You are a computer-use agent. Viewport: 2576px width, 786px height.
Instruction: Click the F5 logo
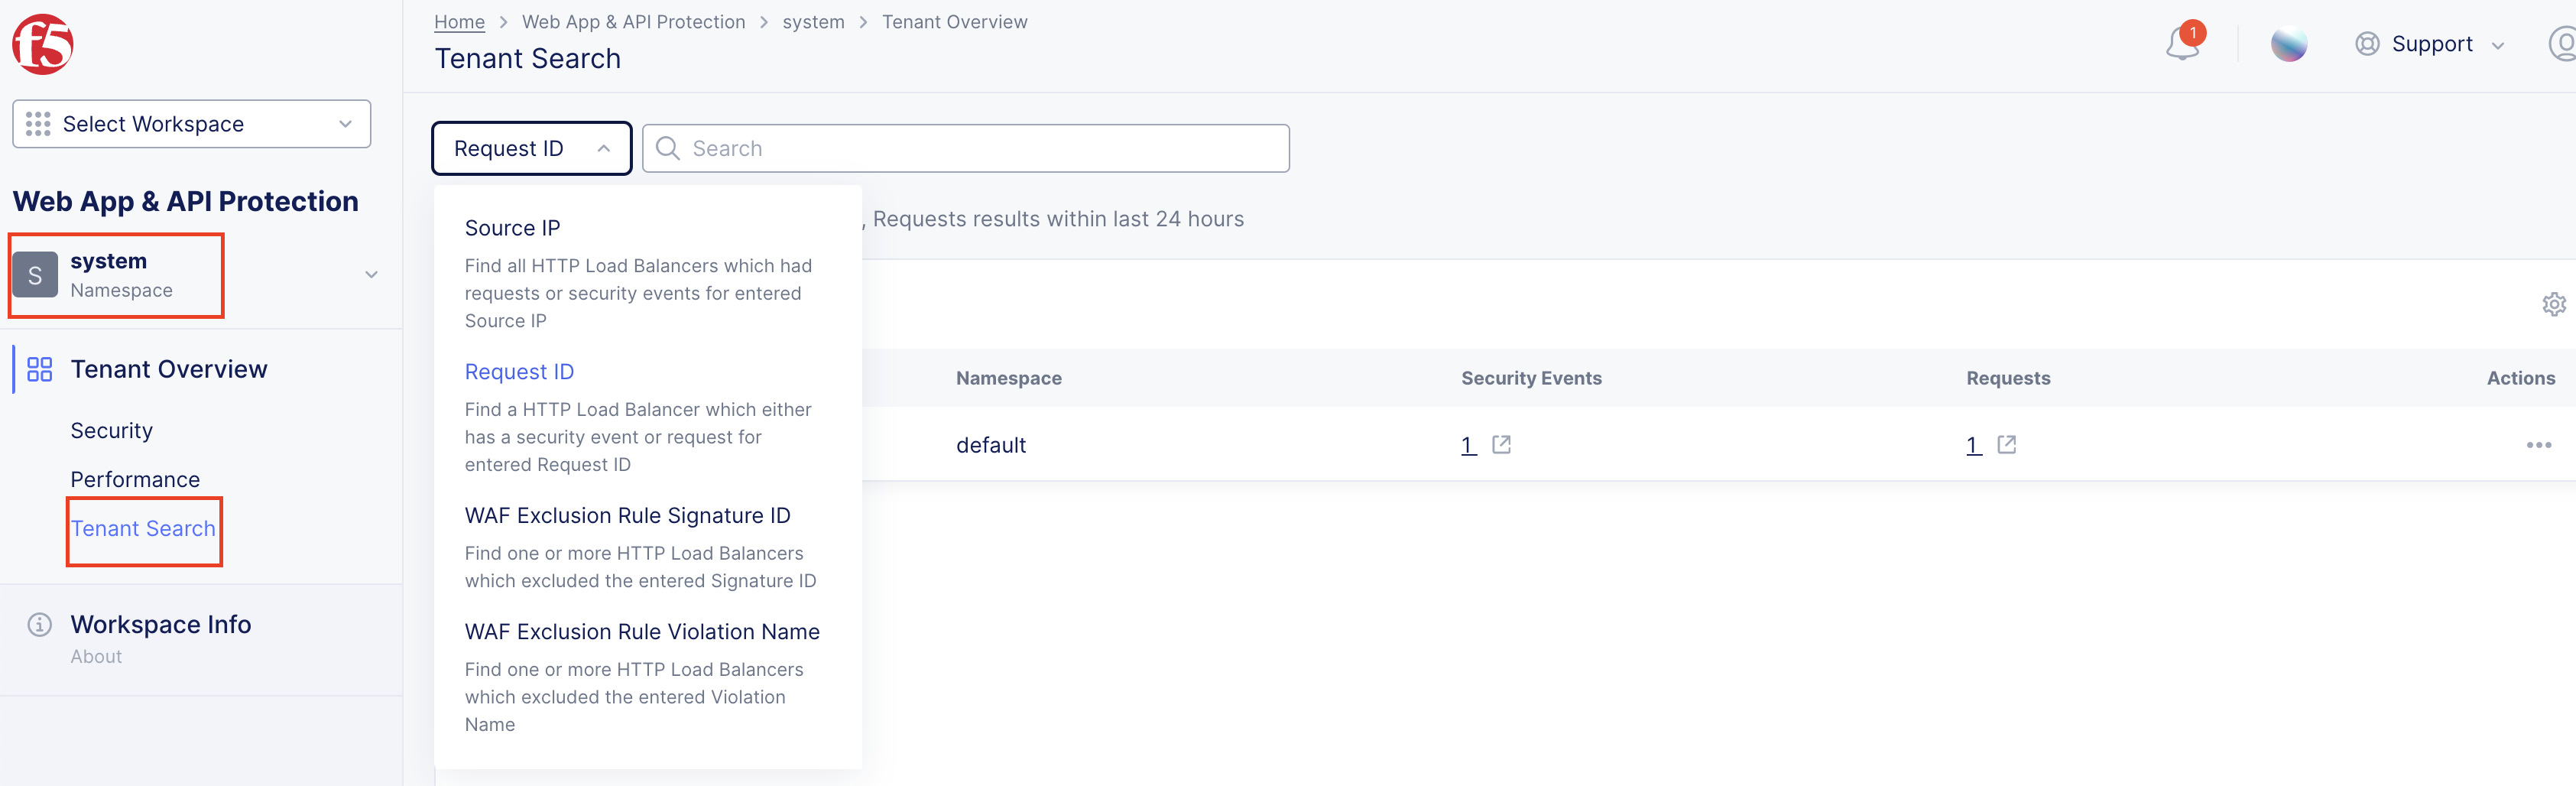pos(42,45)
